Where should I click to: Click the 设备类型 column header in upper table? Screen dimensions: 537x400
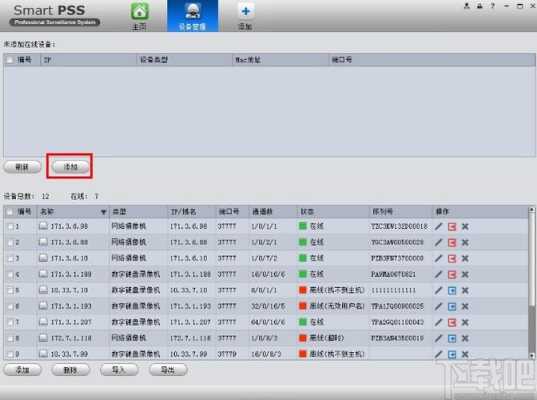[184, 60]
